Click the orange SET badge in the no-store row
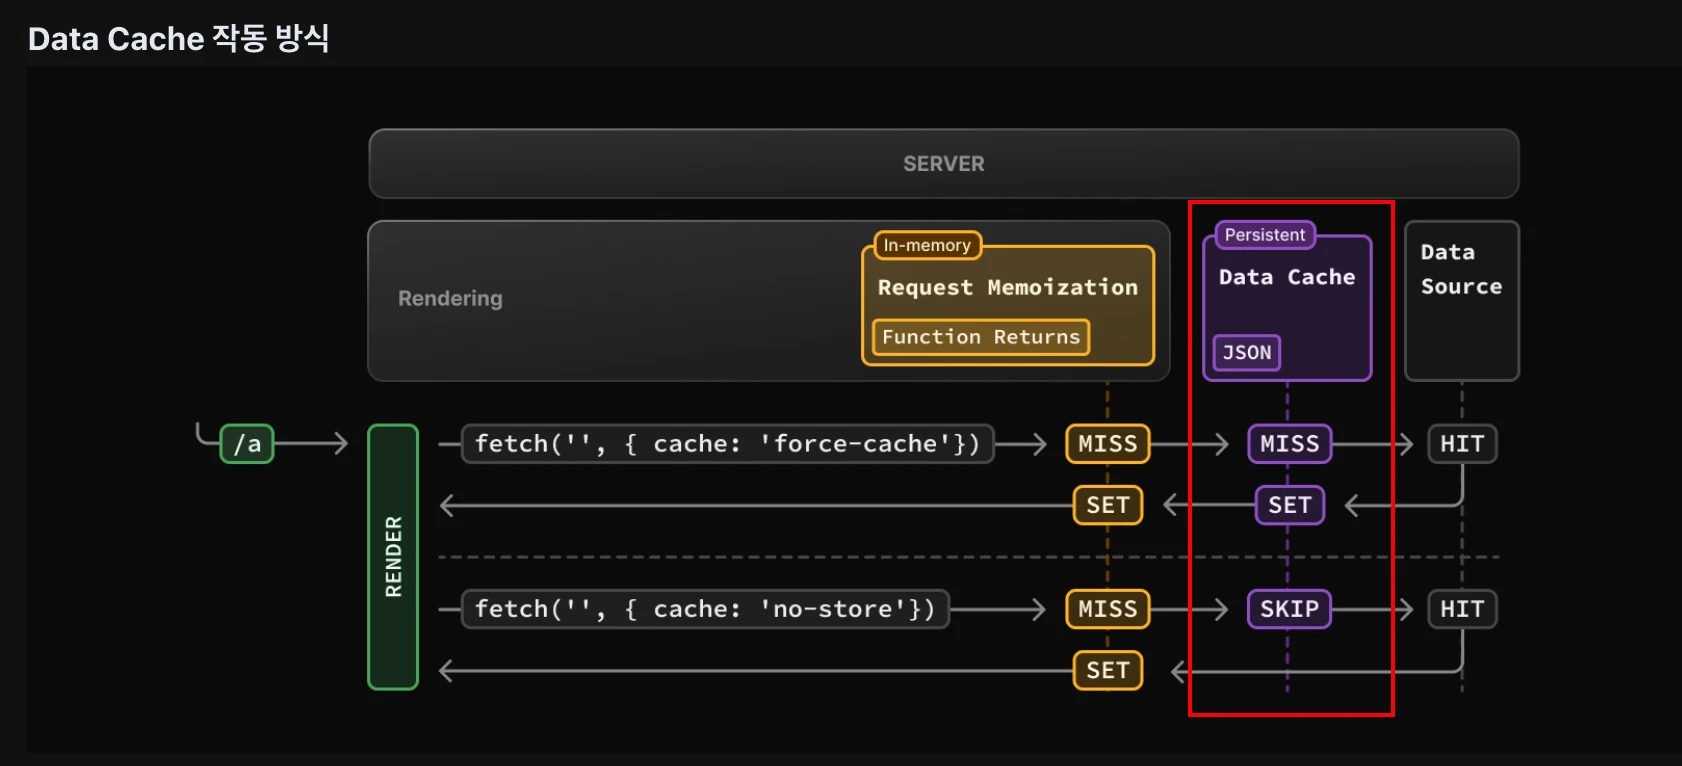 [1107, 671]
